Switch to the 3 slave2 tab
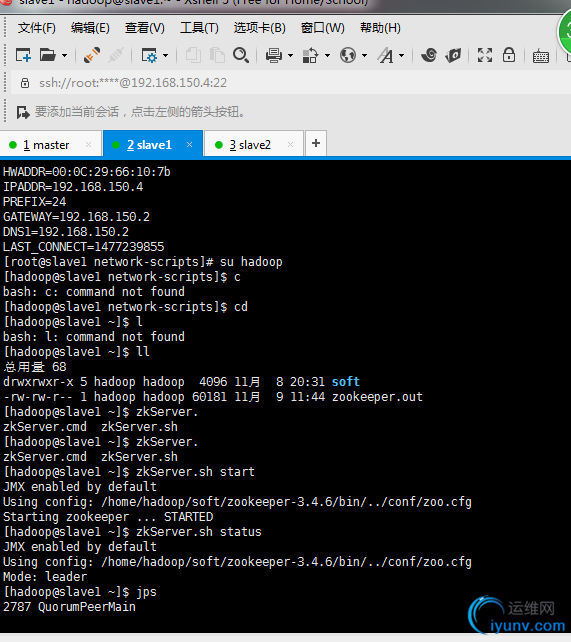Viewport: 571px width, 642px height. click(250, 145)
